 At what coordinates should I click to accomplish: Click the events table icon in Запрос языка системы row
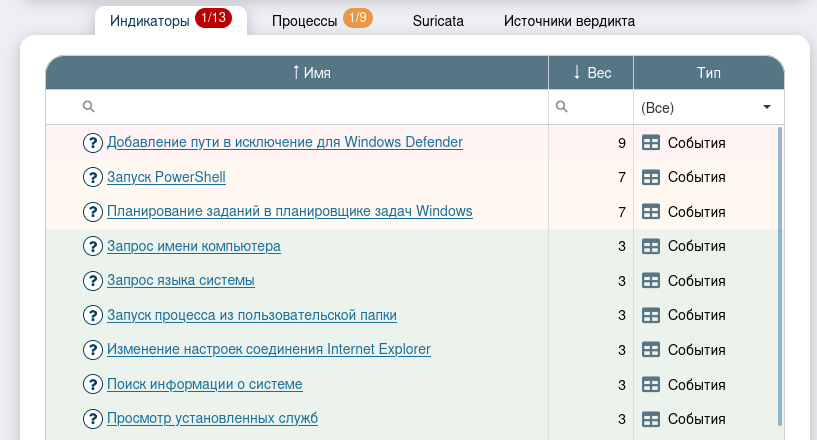pos(651,281)
